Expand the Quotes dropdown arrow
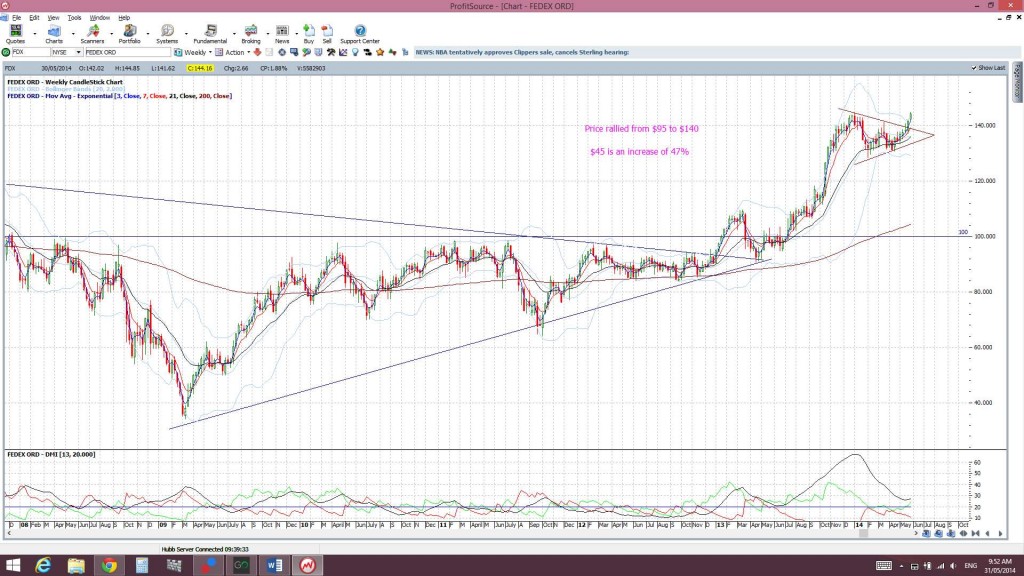The height and width of the screenshot is (576, 1024). click(x=35, y=33)
